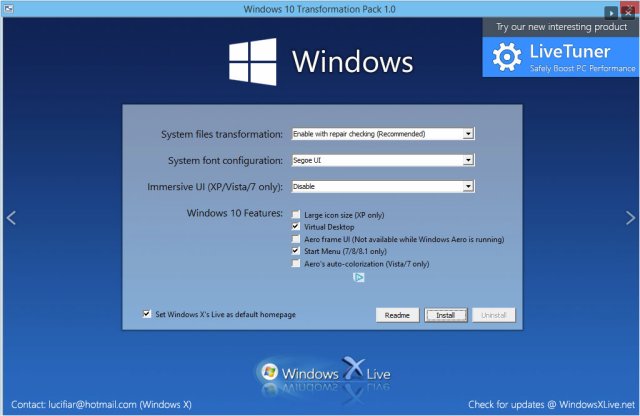Go to next page with right arrow

[x=630, y=218]
